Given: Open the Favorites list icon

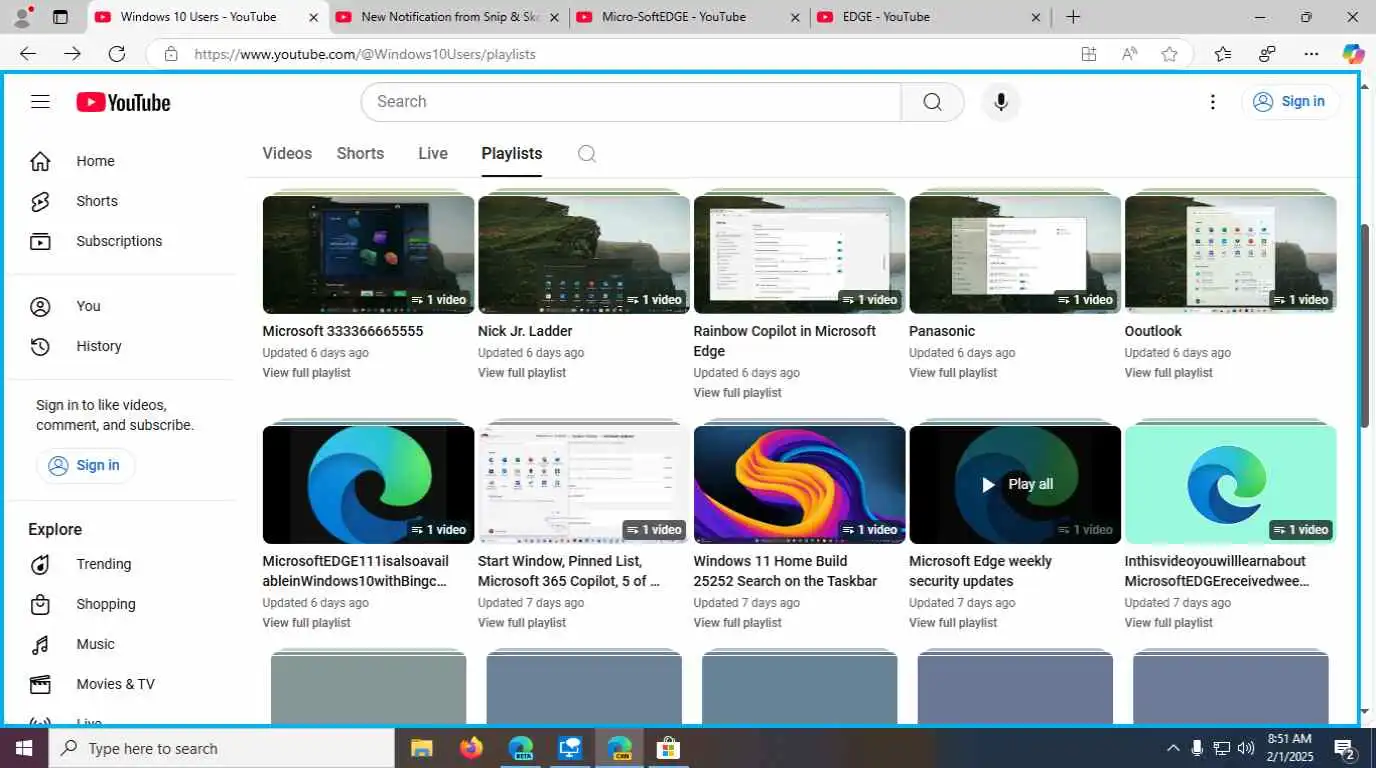Looking at the screenshot, I should 1222,54.
